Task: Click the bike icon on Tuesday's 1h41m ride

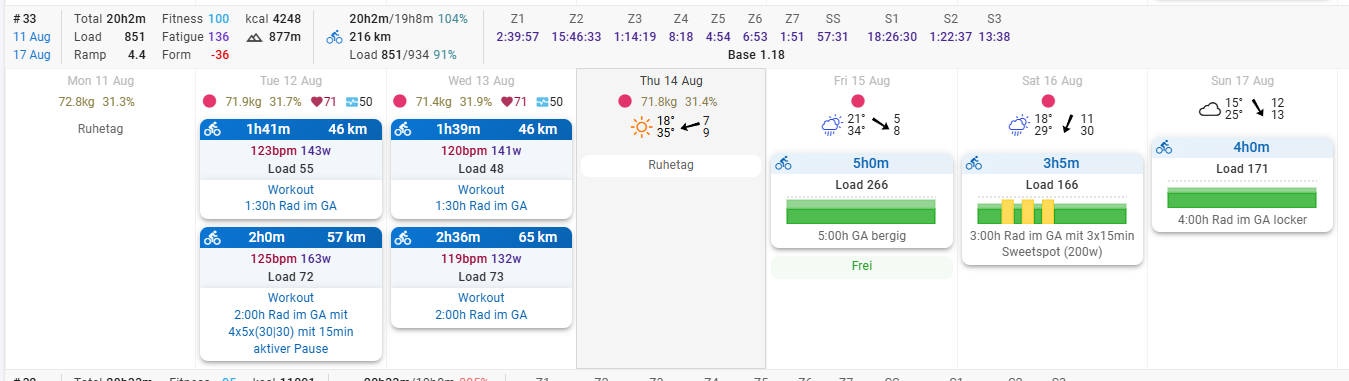Action: click(x=212, y=129)
